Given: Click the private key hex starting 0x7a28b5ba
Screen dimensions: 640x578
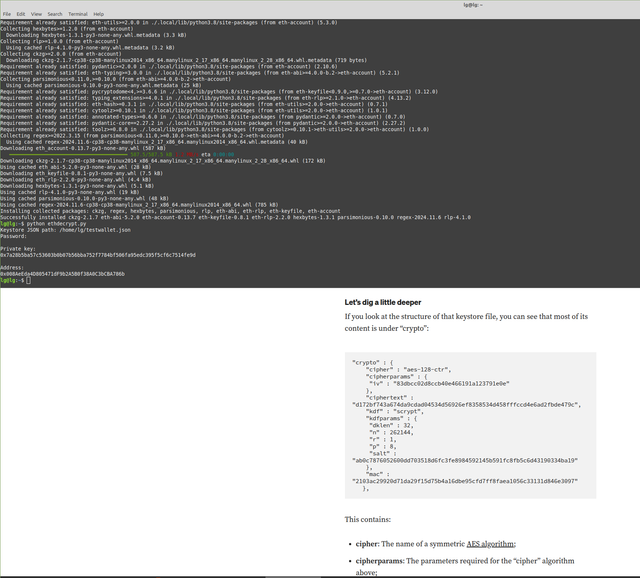Looking at the screenshot, I should coord(98,255).
